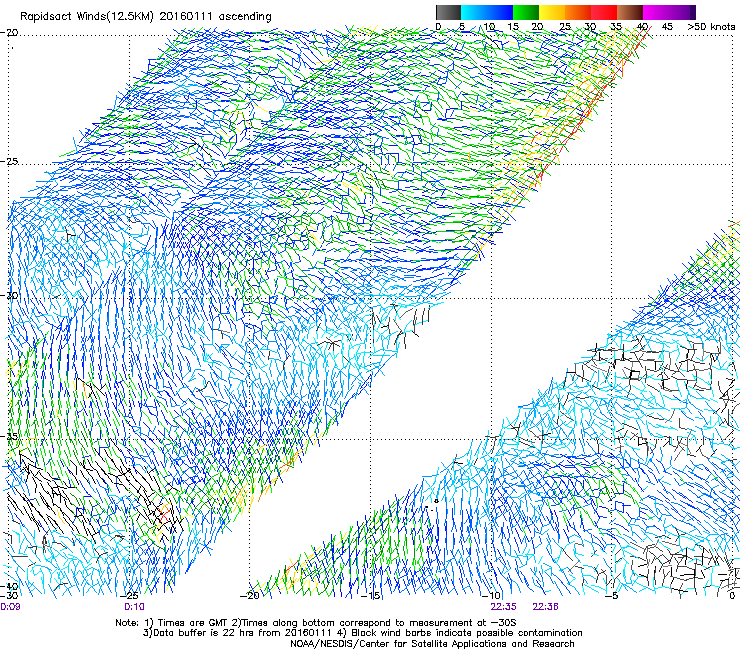Click the purple "0:10" overpass time
Viewport: 740px width, 650px height.
[135, 607]
